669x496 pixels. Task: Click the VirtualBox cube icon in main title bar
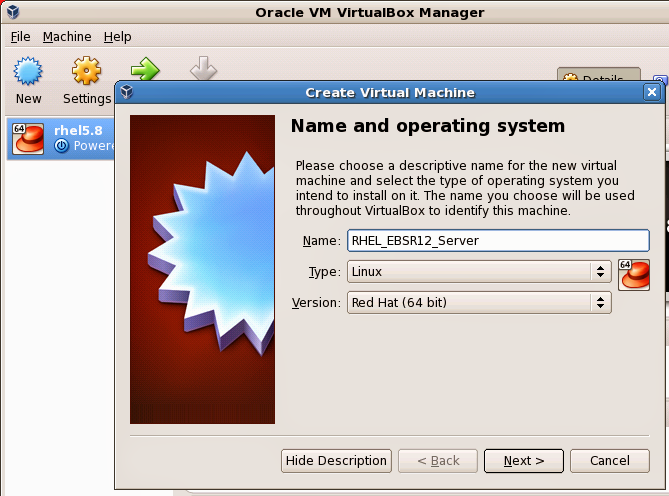pos(13,12)
